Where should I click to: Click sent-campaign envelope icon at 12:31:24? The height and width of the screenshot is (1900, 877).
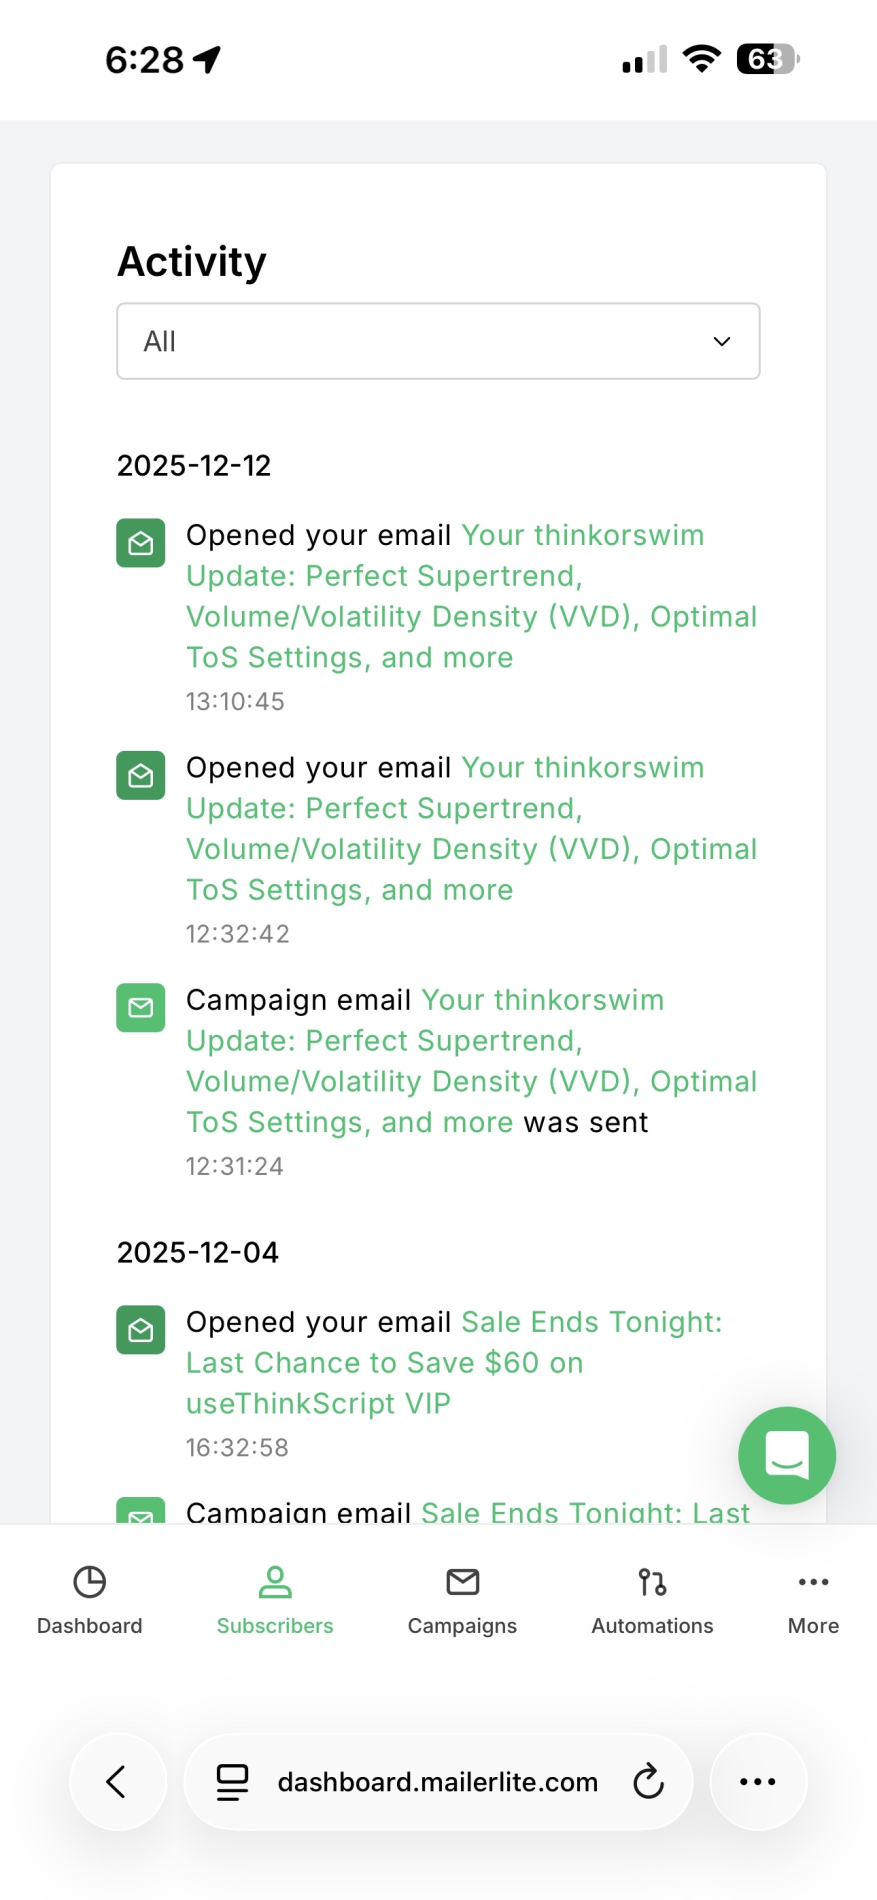point(141,1008)
